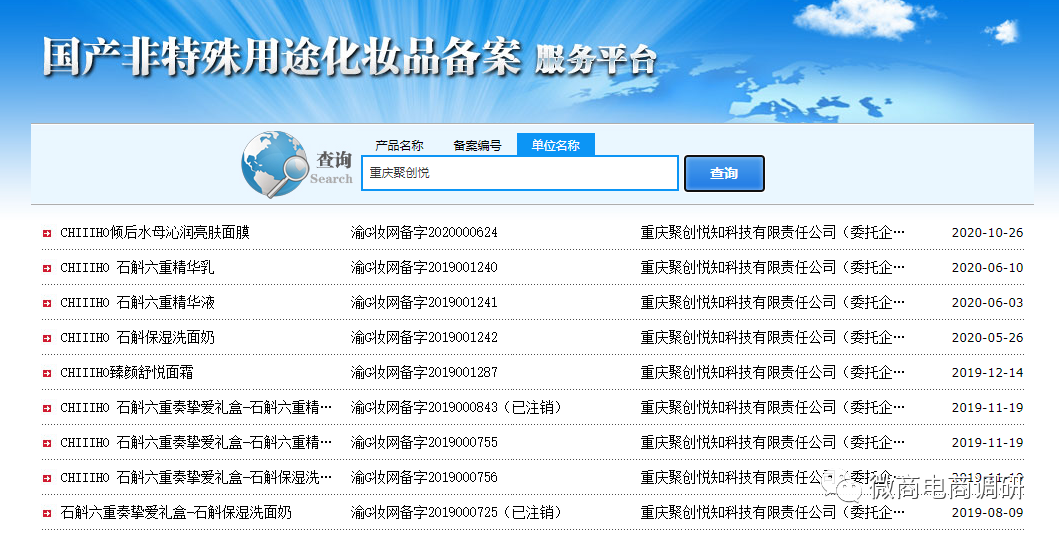1059x534 pixels.
Task: Click red bullet in the 2019000756 row
Action: click(47, 479)
